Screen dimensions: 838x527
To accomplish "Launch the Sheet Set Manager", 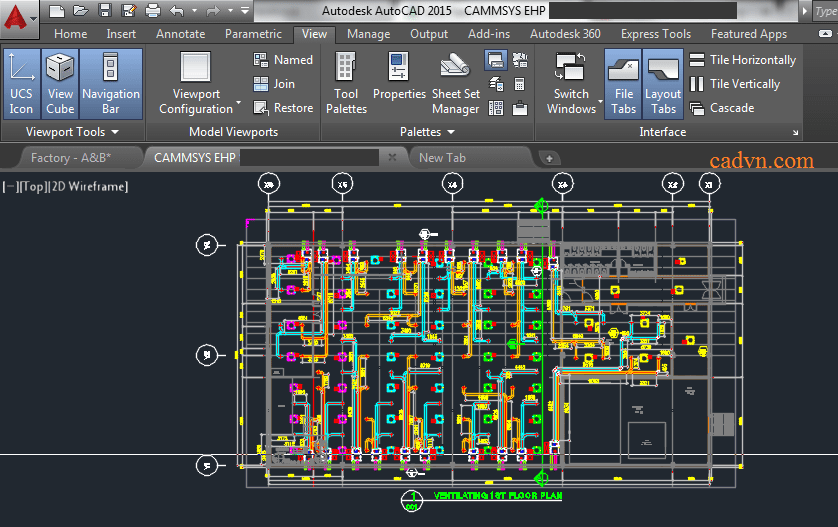I will [x=455, y=84].
